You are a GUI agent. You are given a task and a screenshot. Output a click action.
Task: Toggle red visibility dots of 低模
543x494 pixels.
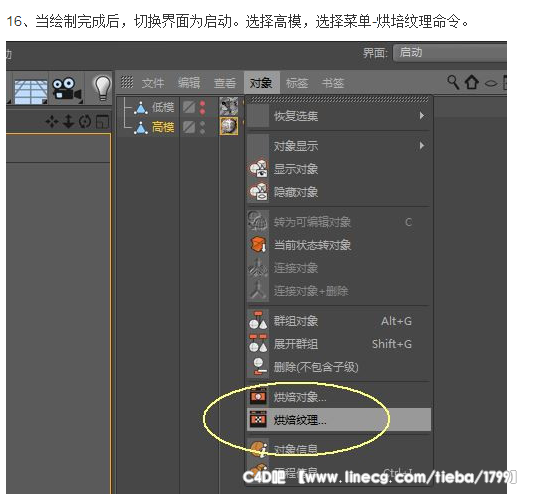(x=203, y=107)
